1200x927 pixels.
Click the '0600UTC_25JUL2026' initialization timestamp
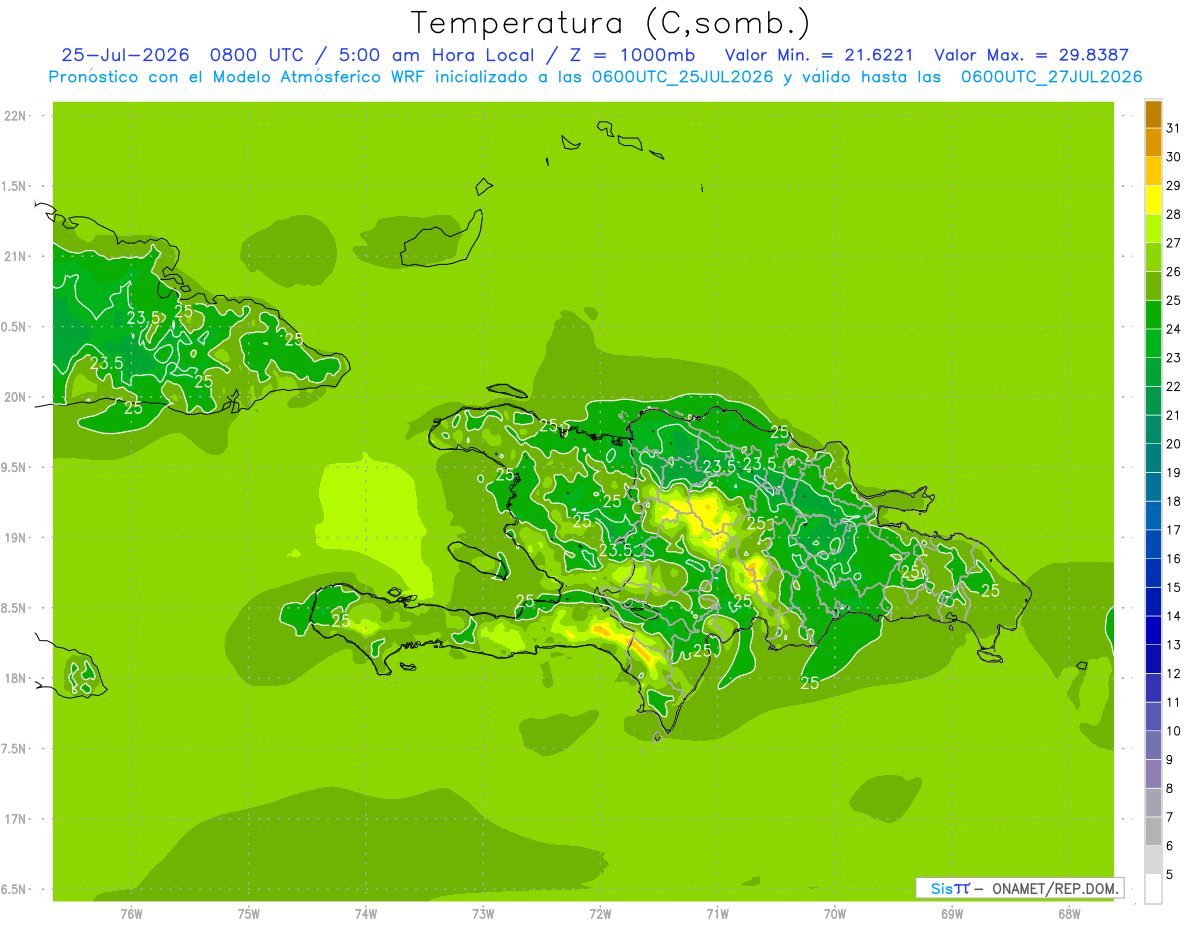point(682,77)
